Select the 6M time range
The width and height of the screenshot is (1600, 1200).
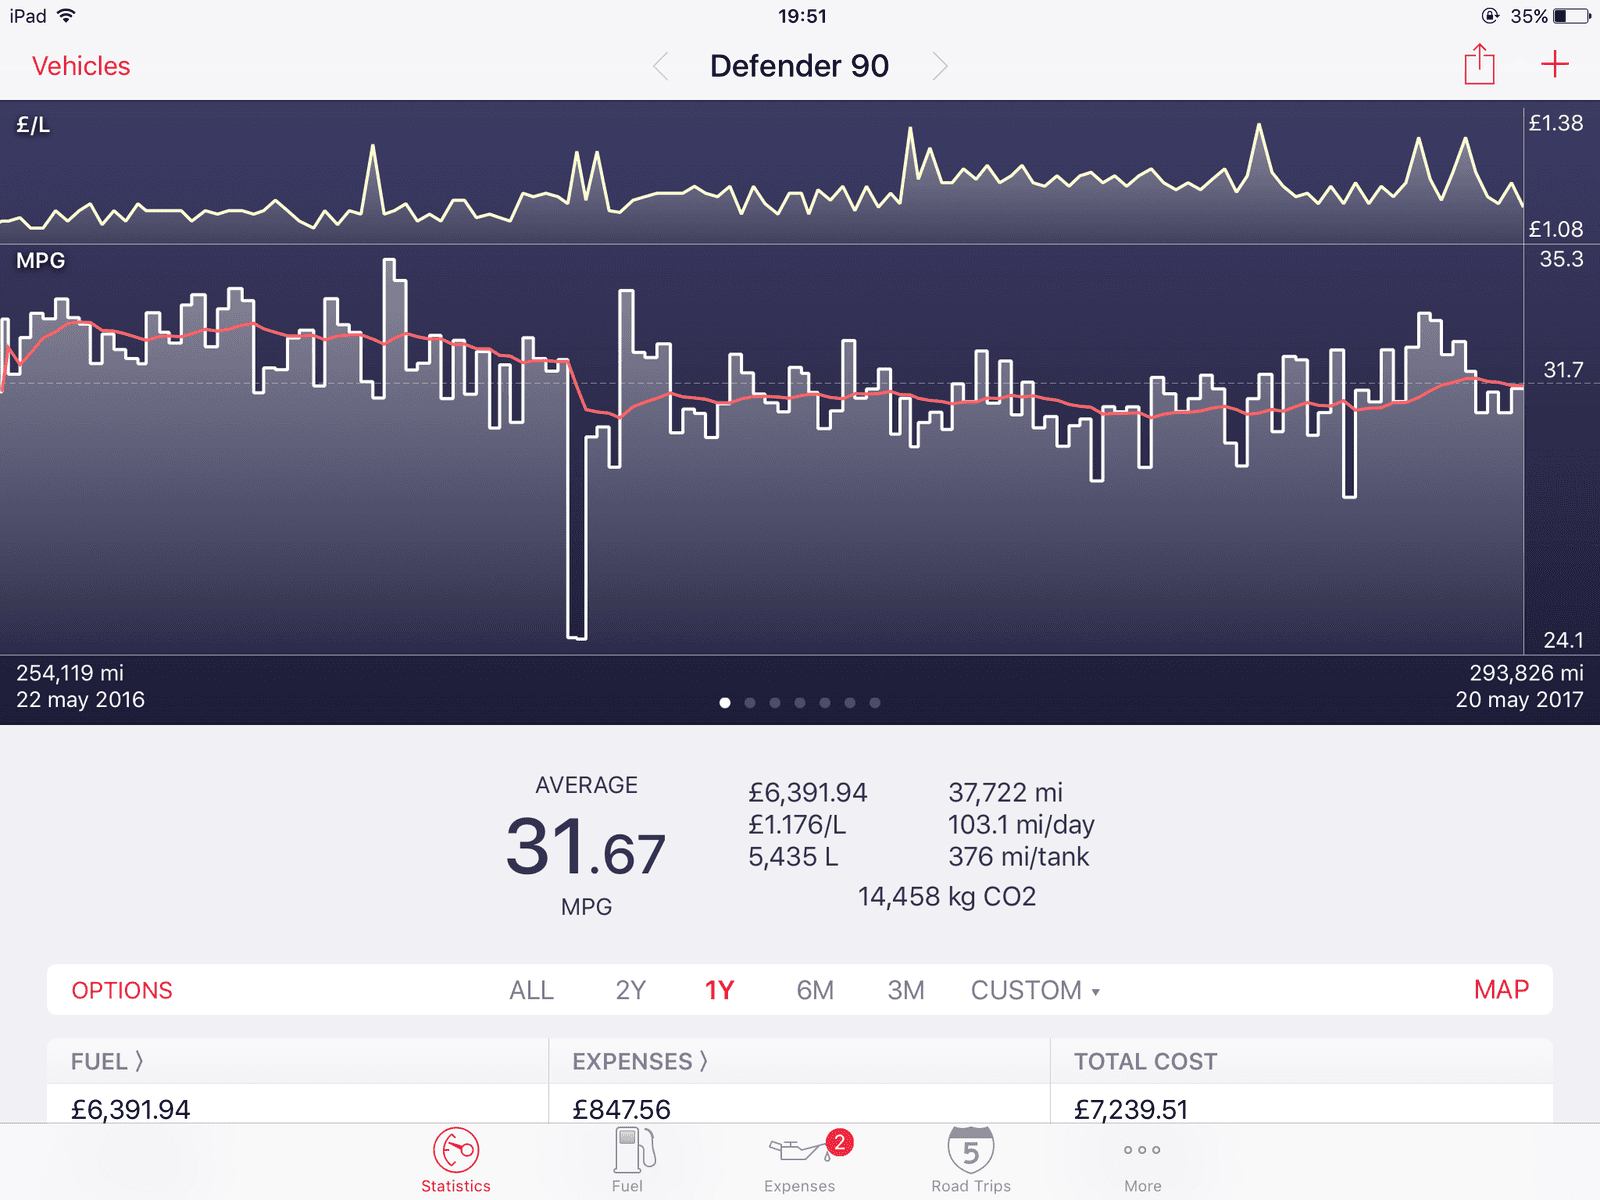tap(815, 990)
